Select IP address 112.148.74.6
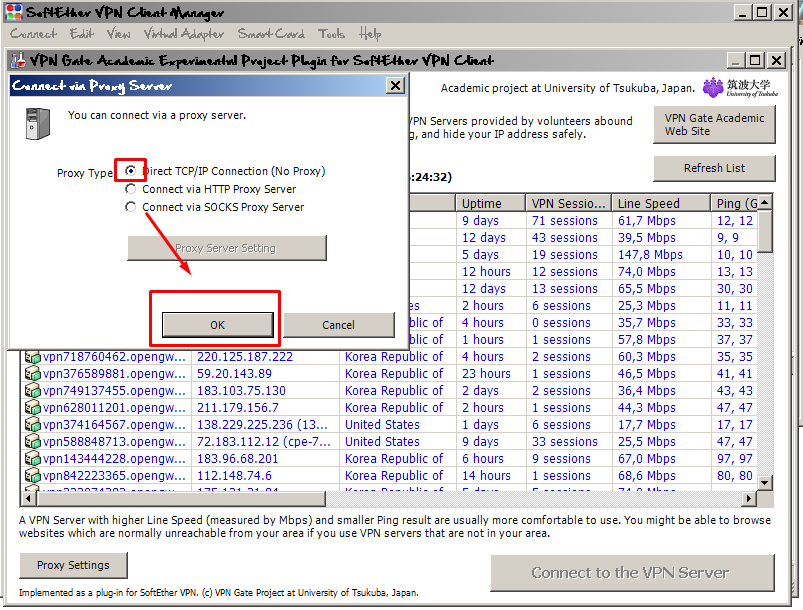The image size is (803, 610). (235, 475)
